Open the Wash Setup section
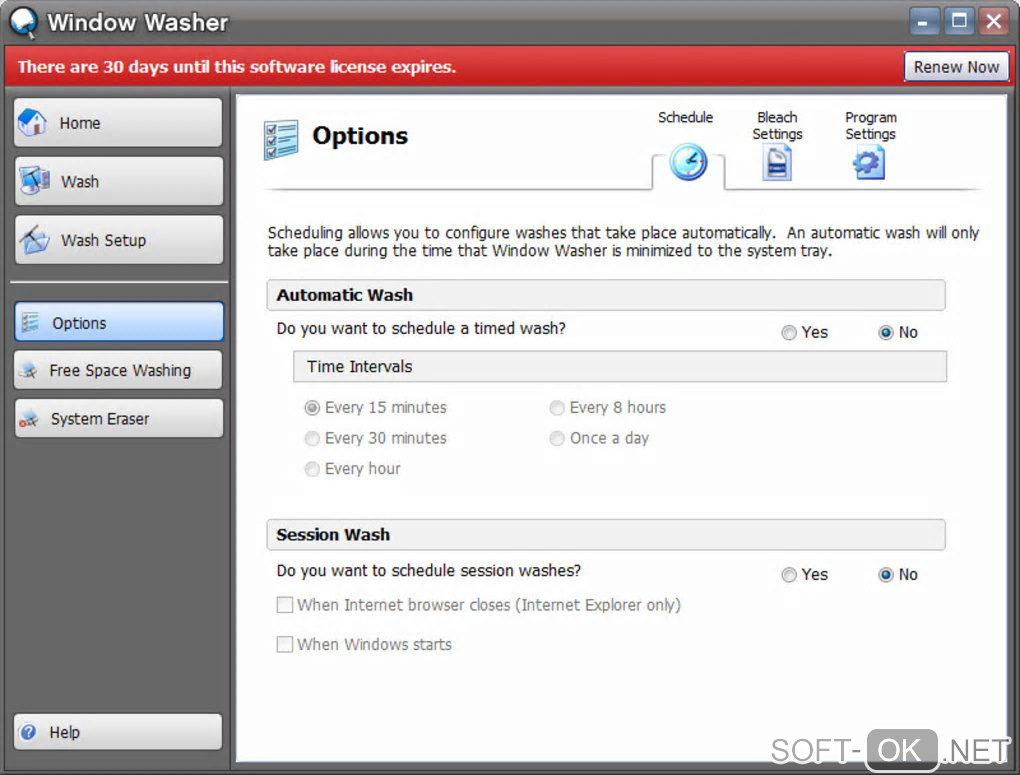Image resolution: width=1020 pixels, height=775 pixels. (x=118, y=240)
